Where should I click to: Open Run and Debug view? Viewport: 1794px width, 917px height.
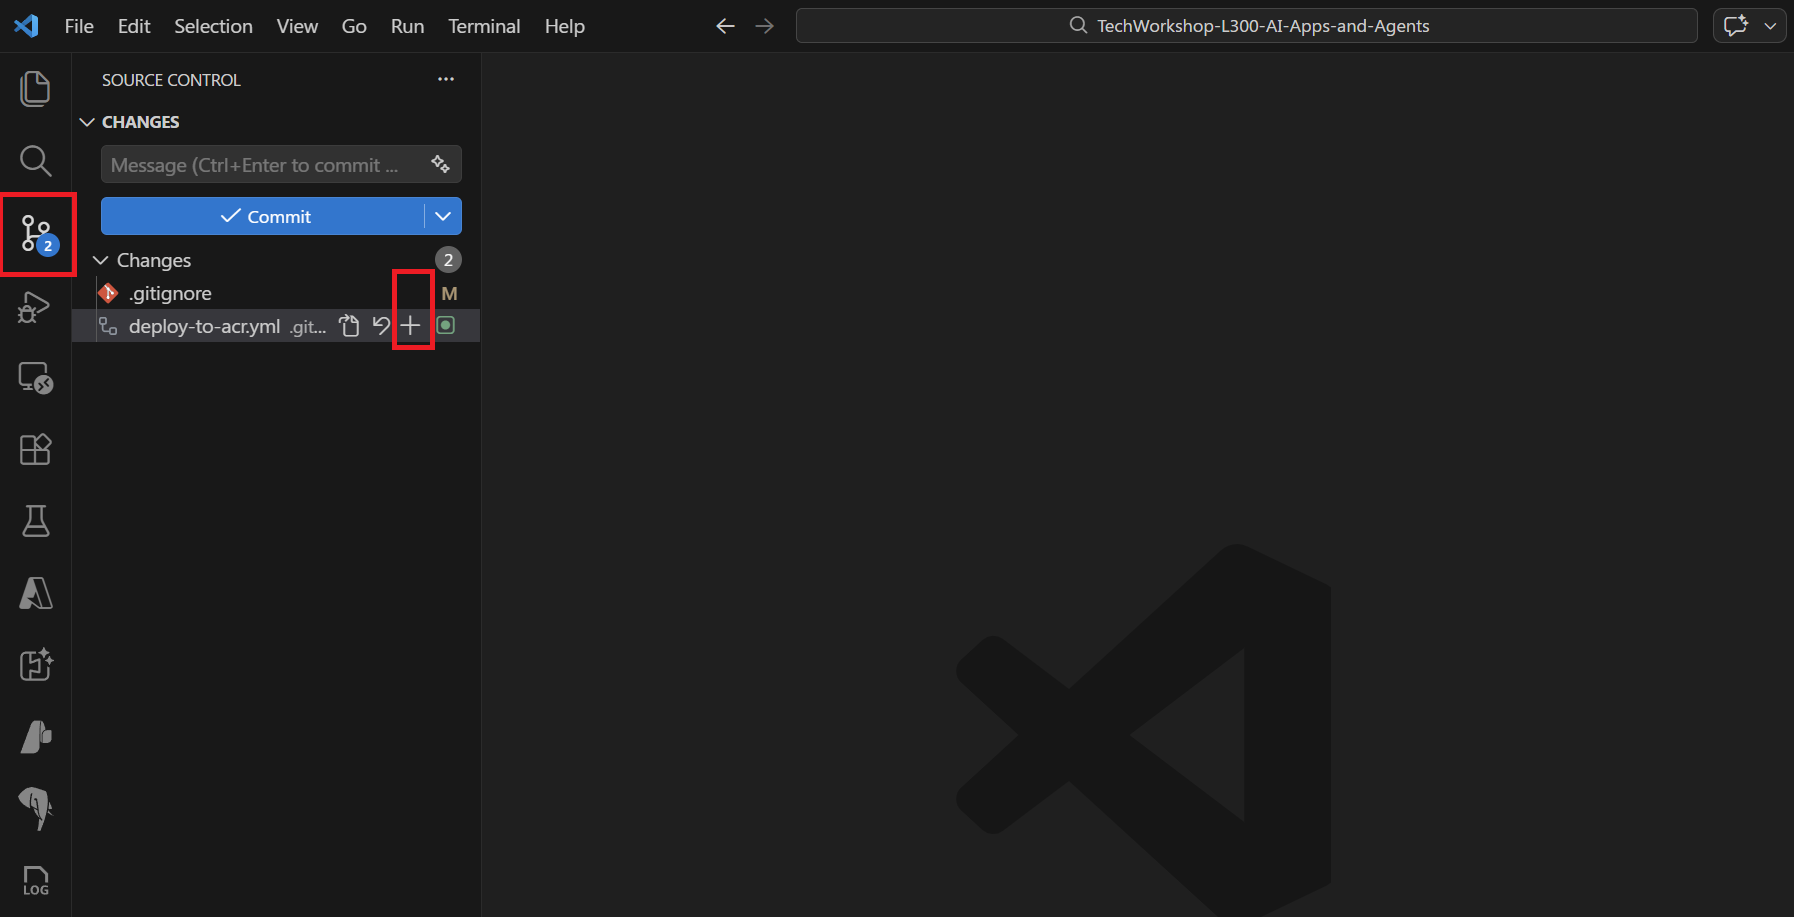click(35, 306)
